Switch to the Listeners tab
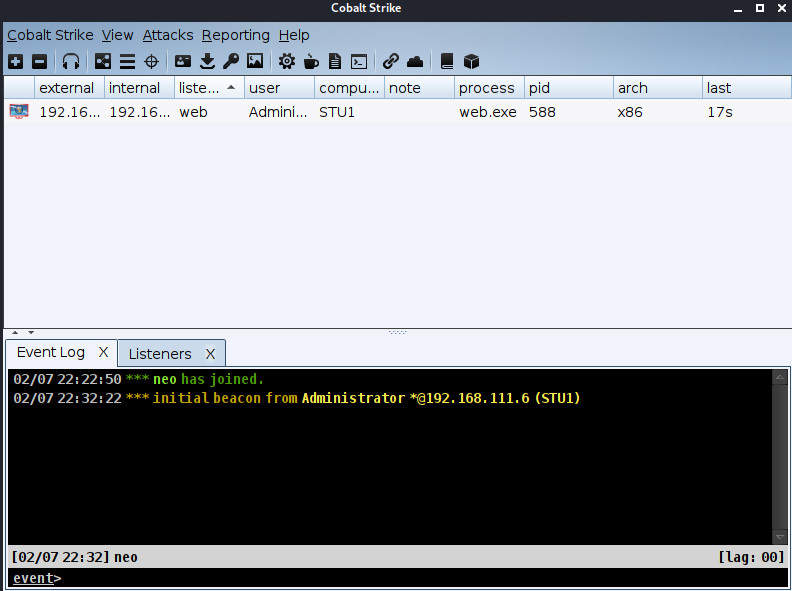 (x=160, y=354)
